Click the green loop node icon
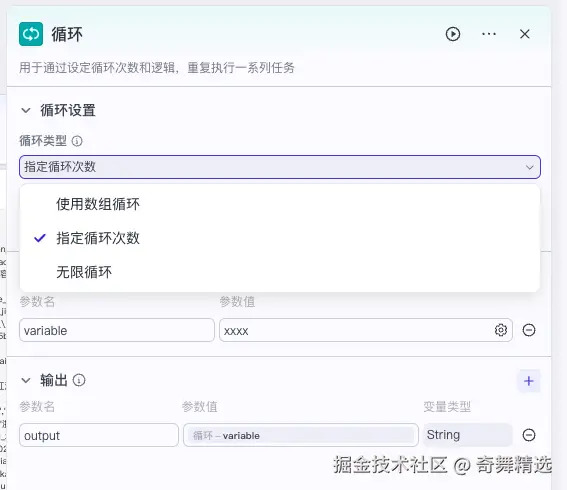 (31, 34)
